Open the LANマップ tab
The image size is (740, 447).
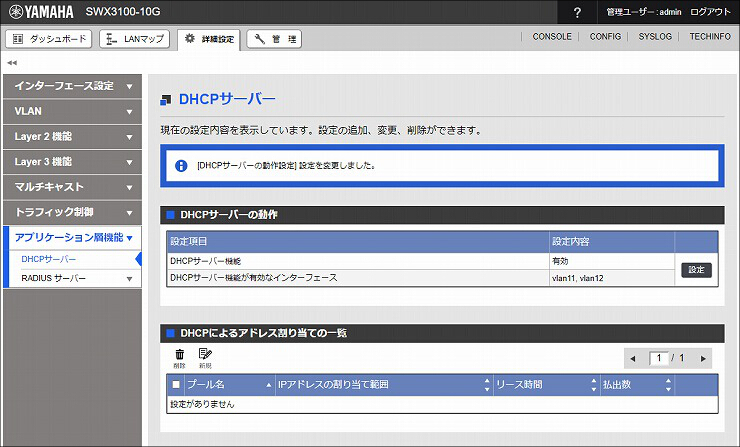(135, 39)
